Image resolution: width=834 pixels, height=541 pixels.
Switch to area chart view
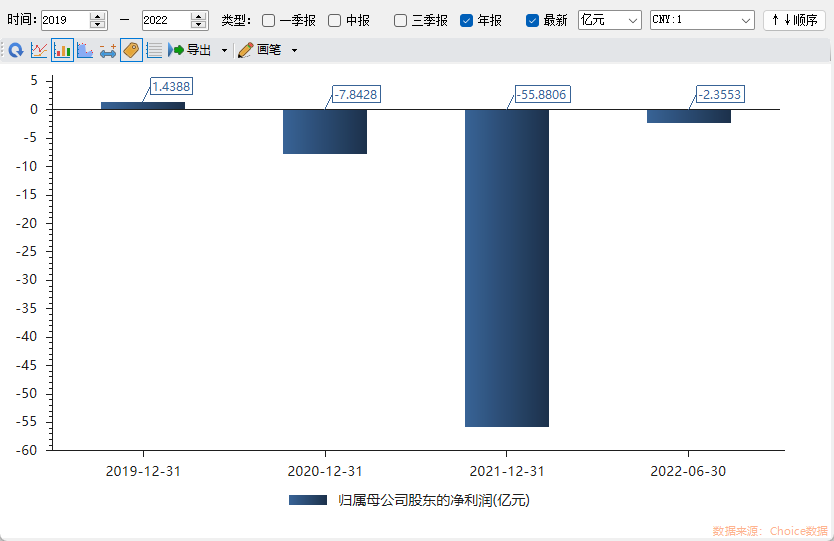[x=85, y=51]
